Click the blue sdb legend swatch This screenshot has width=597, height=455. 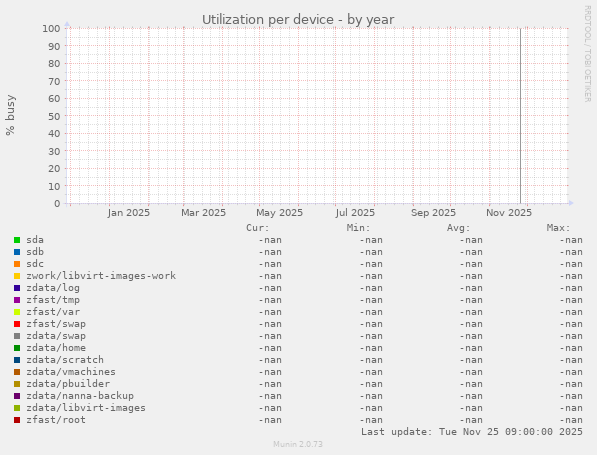coord(17,252)
